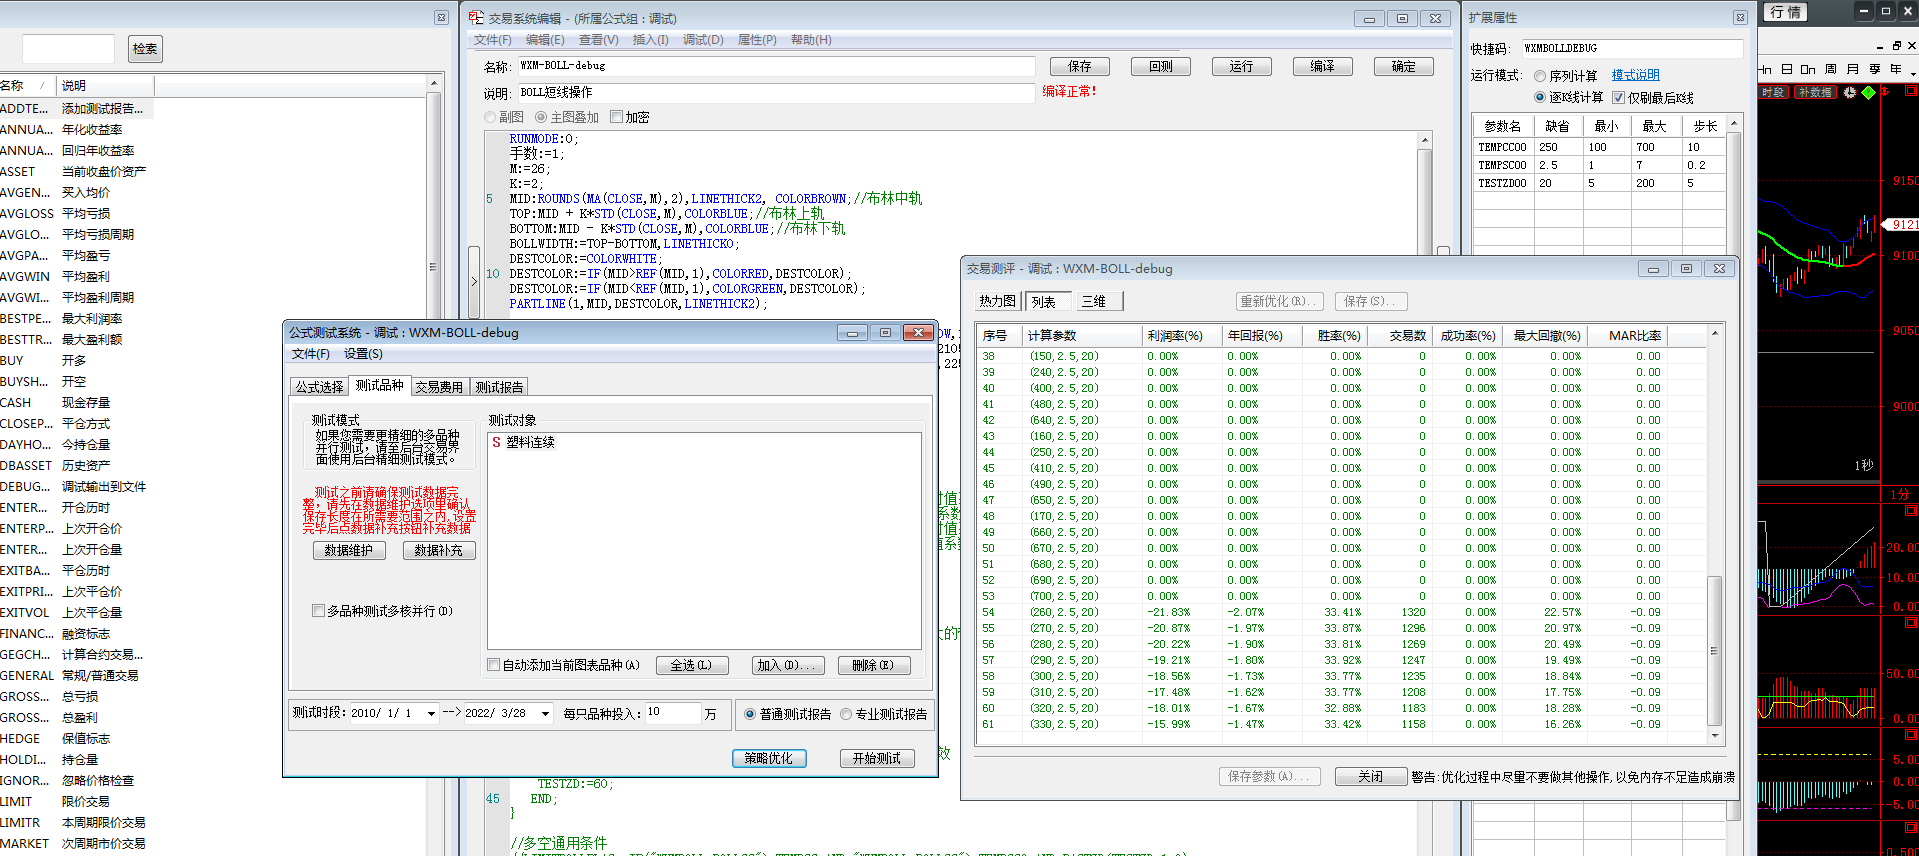Image resolution: width=1919 pixels, height=856 pixels.
Task: Open 插入(I) menu in formula editor
Action: [651, 40]
